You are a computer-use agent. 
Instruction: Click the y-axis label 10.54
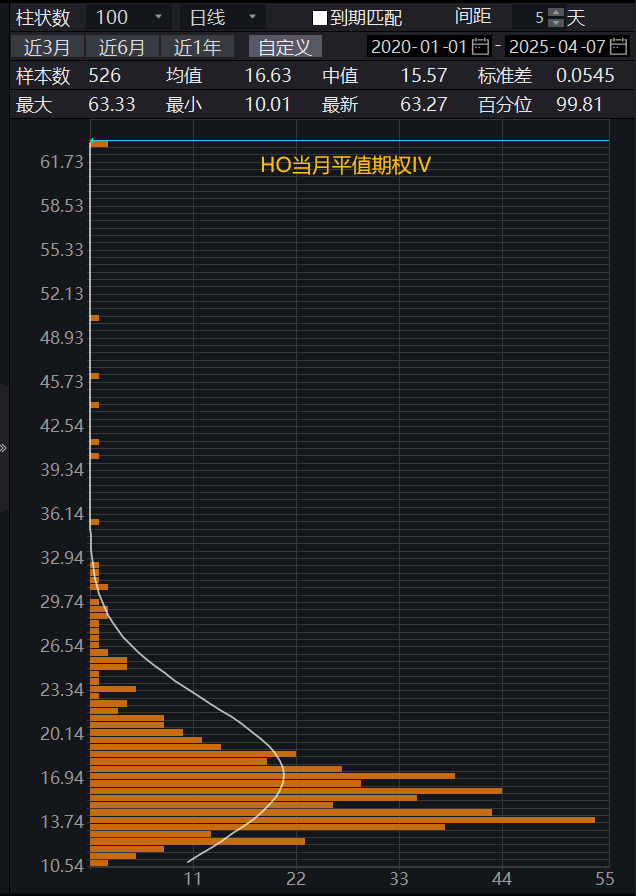tap(62, 866)
